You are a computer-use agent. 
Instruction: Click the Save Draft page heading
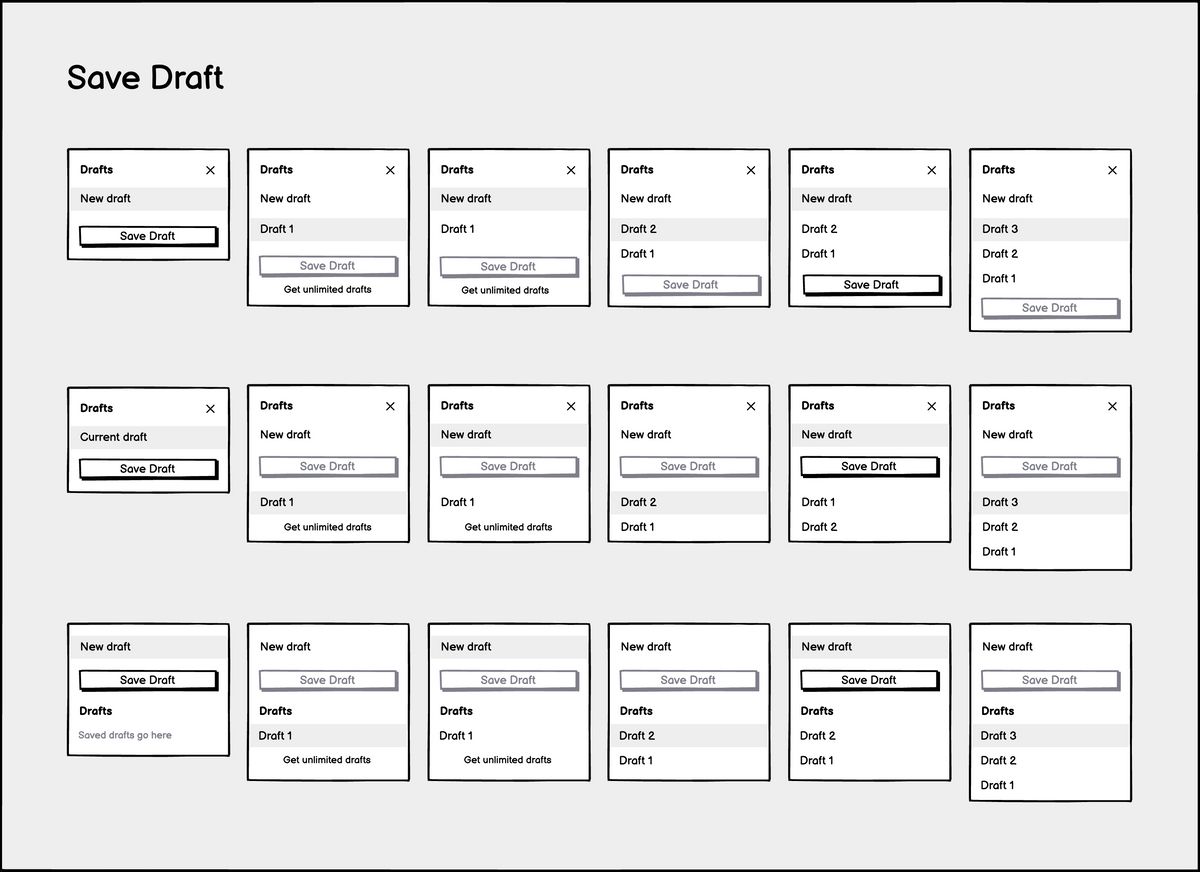[145, 78]
